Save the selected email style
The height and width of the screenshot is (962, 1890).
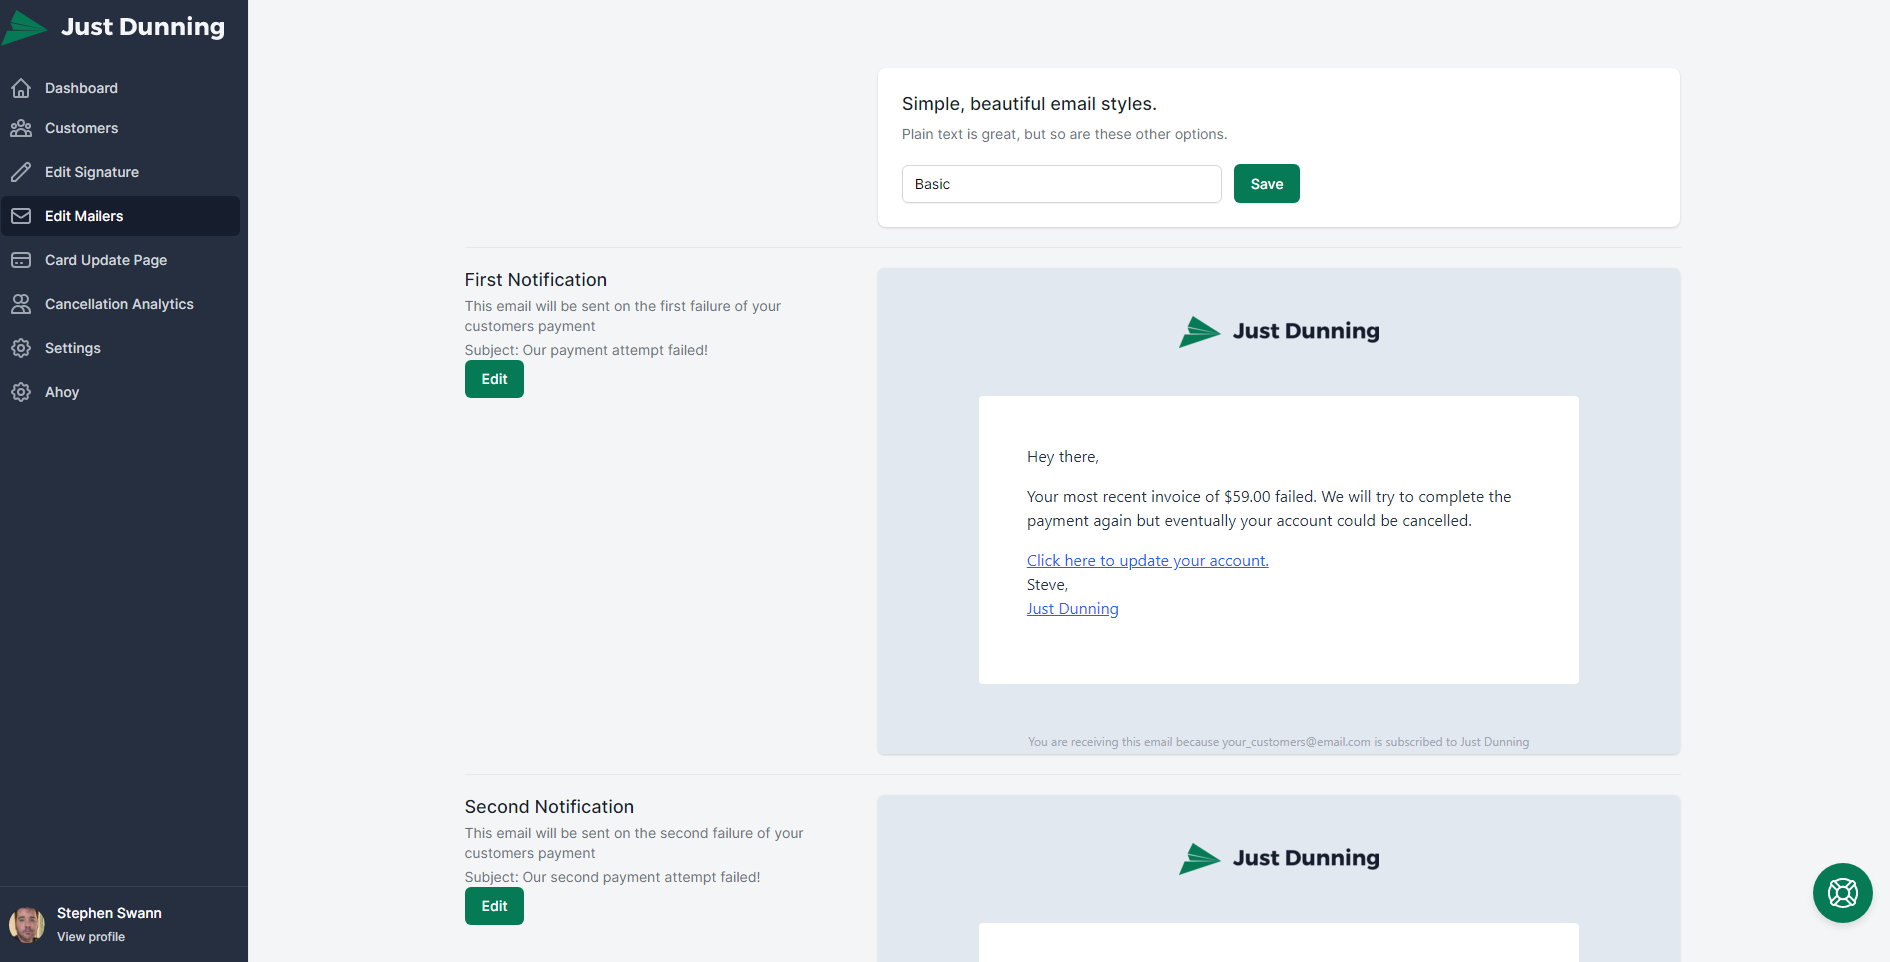[1266, 184]
